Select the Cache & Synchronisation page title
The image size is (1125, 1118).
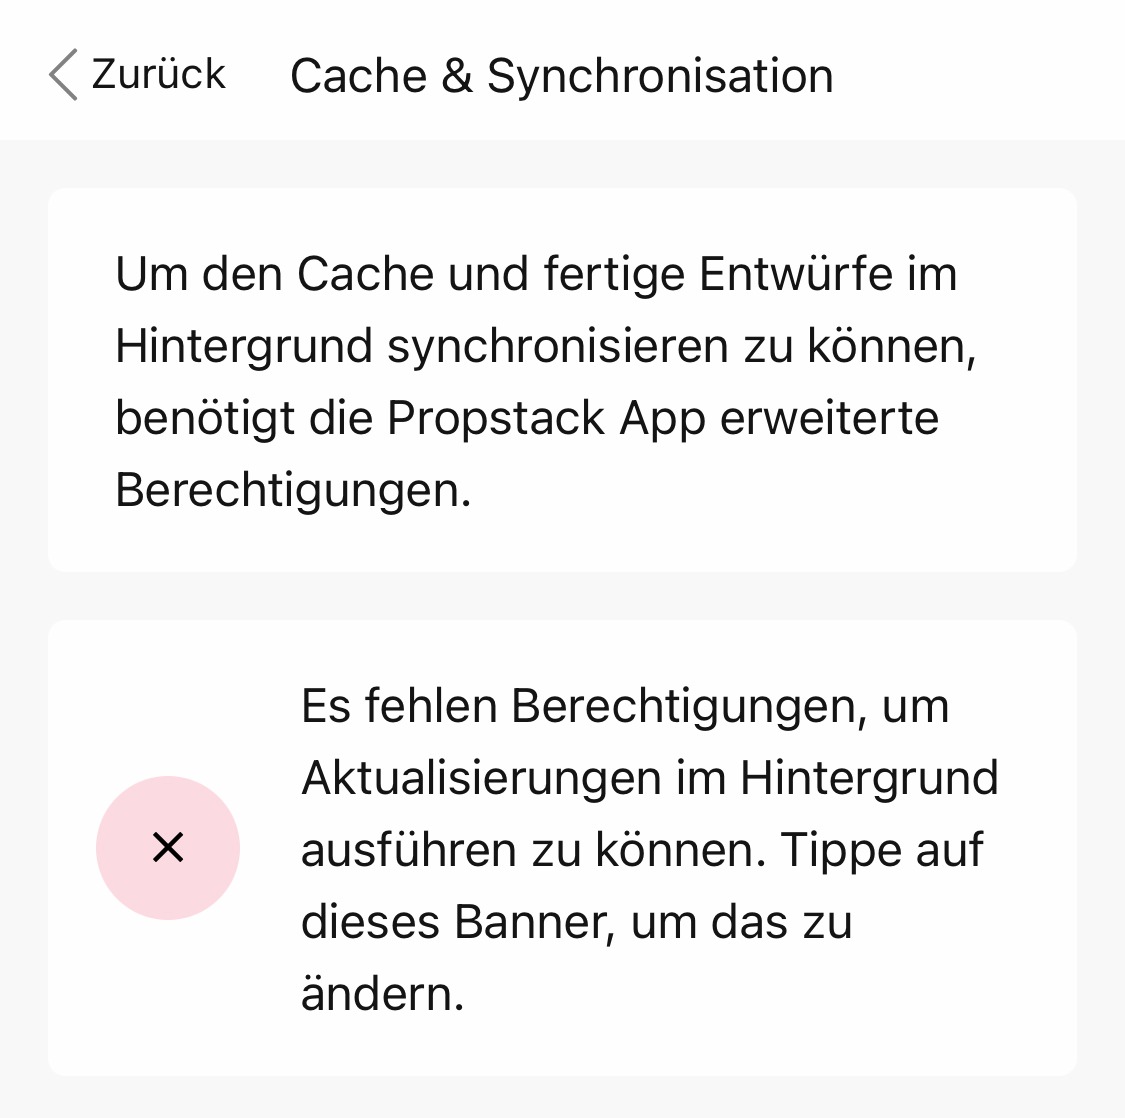(x=562, y=76)
